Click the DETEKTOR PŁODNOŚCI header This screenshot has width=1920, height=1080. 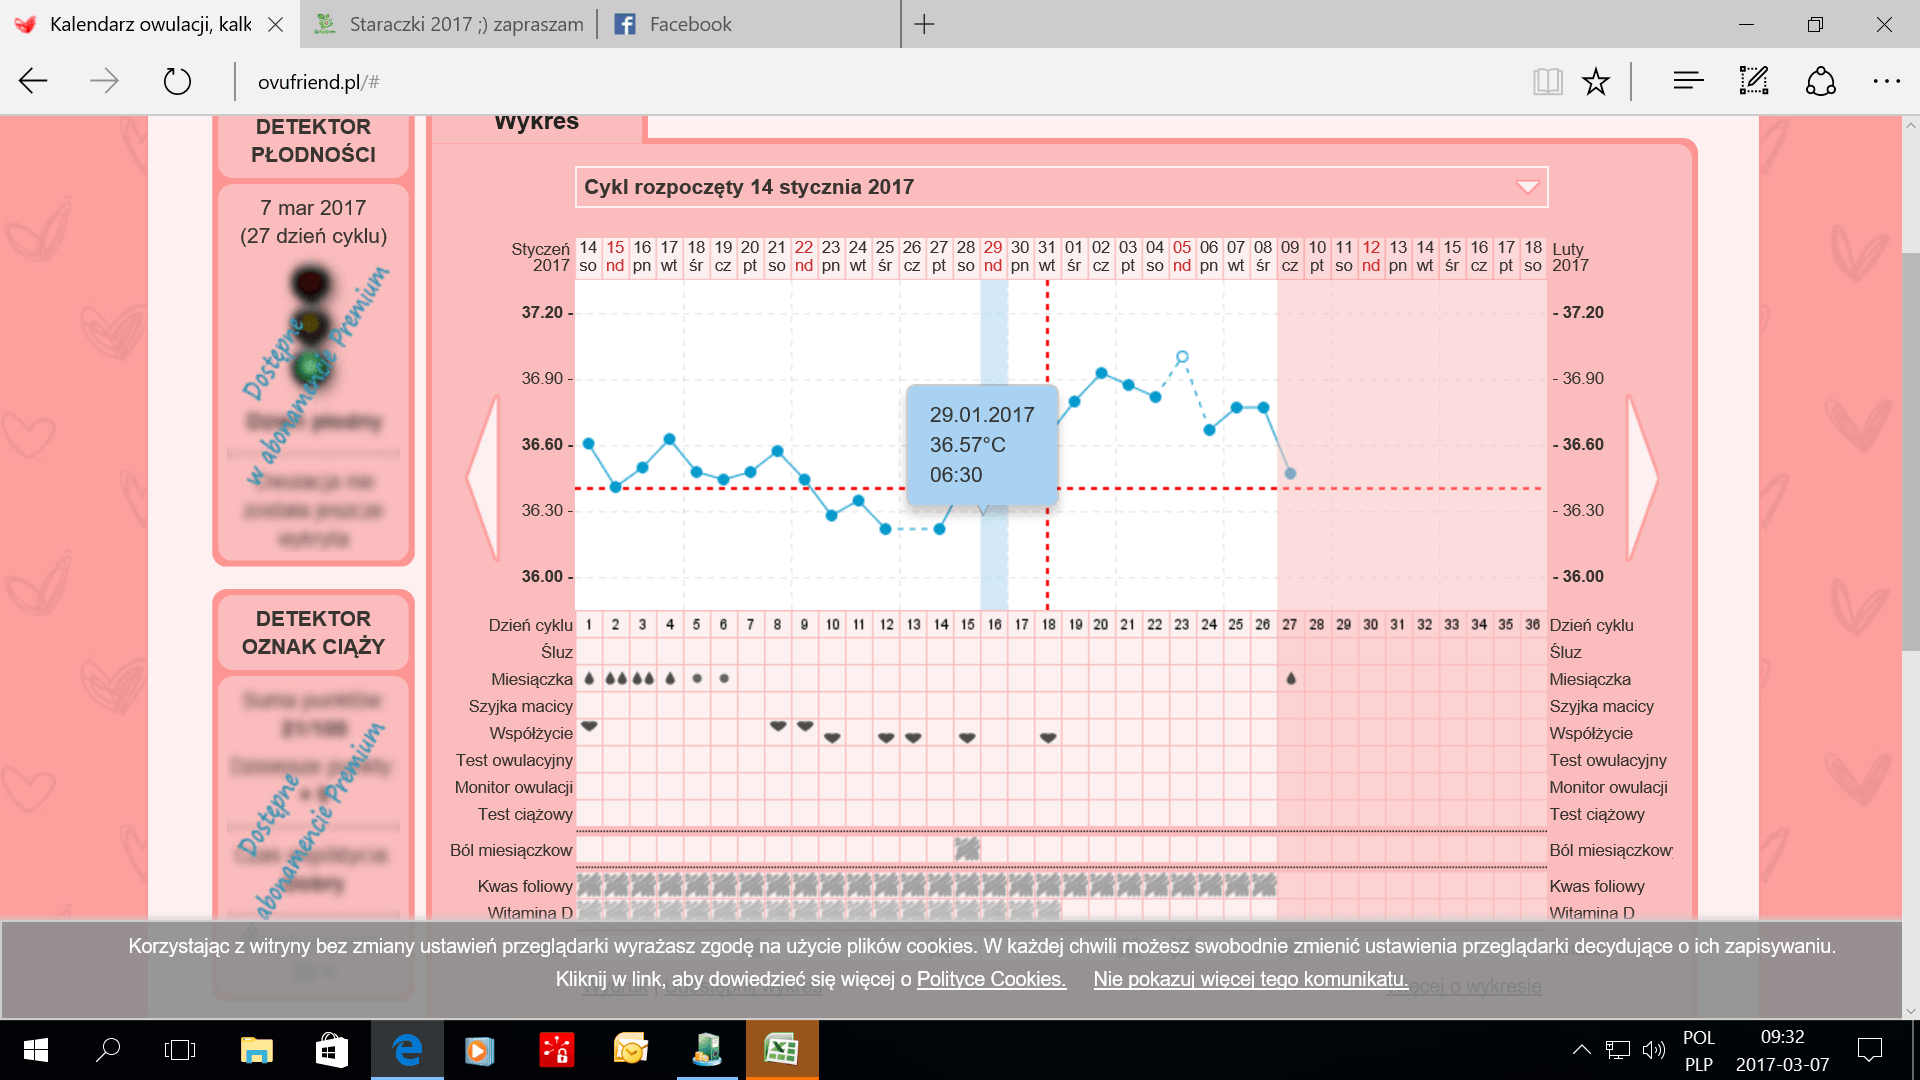point(313,141)
